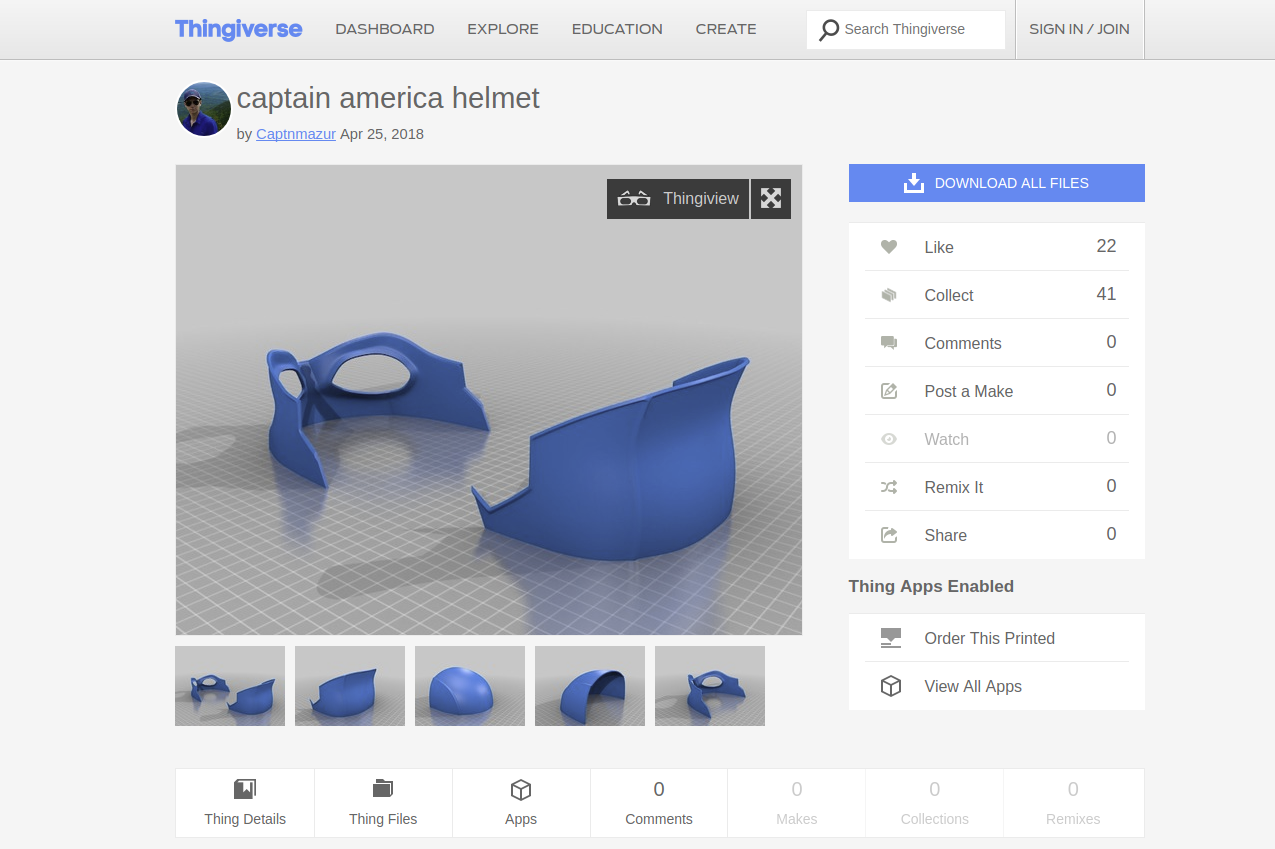Click the View All Apps cube icon

coord(891,686)
